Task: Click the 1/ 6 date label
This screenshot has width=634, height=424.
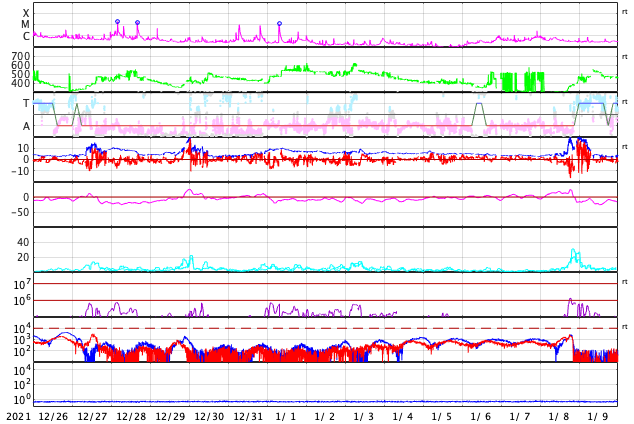Action: click(481, 417)
